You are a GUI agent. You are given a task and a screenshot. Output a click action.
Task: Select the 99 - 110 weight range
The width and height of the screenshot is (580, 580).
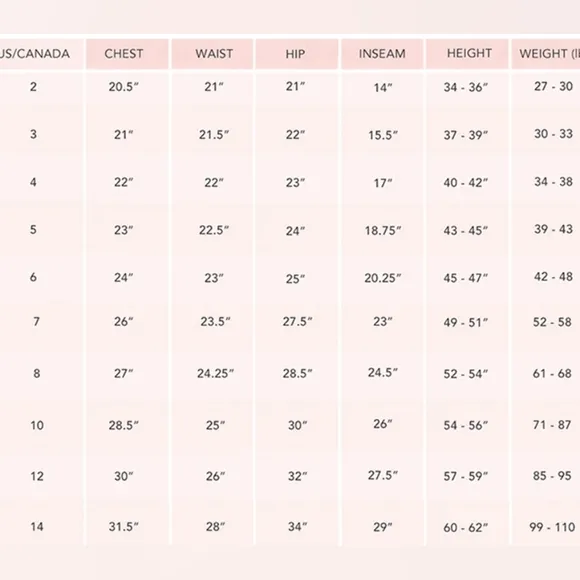[552, 527]
